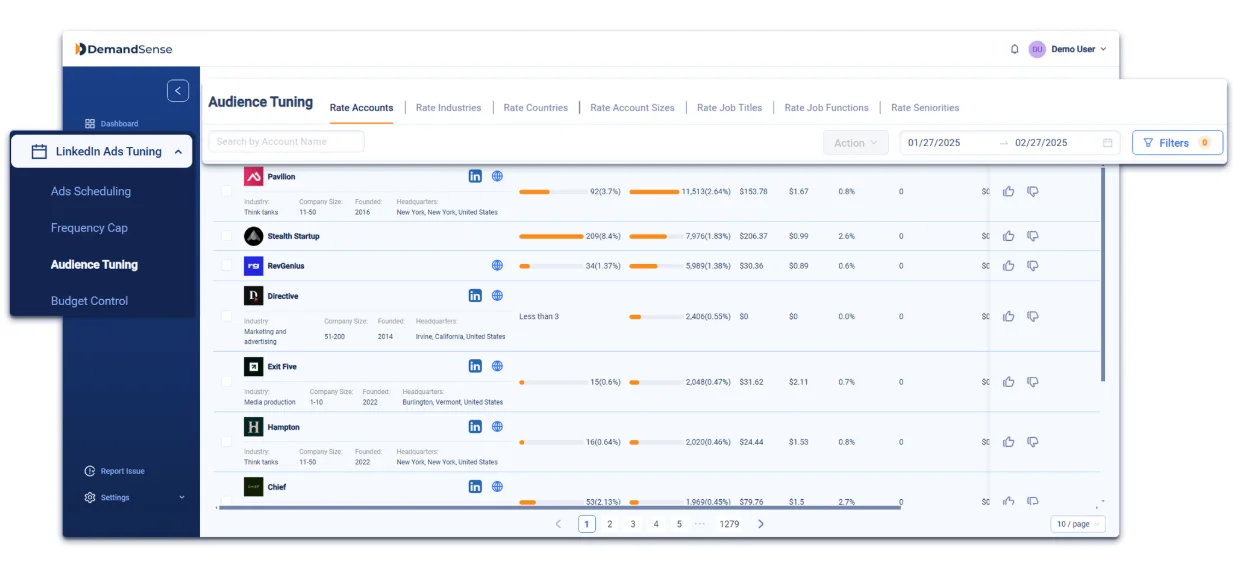Click the thumbs-up icon on Stealth Startup row
Screen dimensions: 1233x576
click(x=1008, y=236)
